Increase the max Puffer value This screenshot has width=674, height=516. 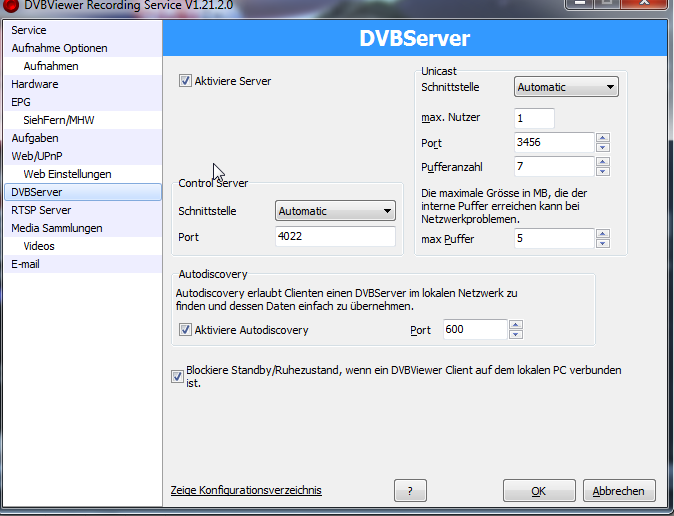(x=602, y=233)
